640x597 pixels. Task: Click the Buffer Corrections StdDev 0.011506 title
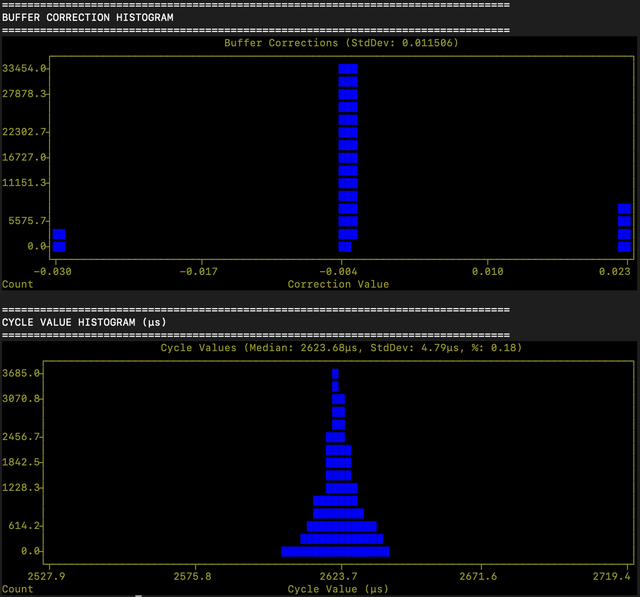pos(341,43)
